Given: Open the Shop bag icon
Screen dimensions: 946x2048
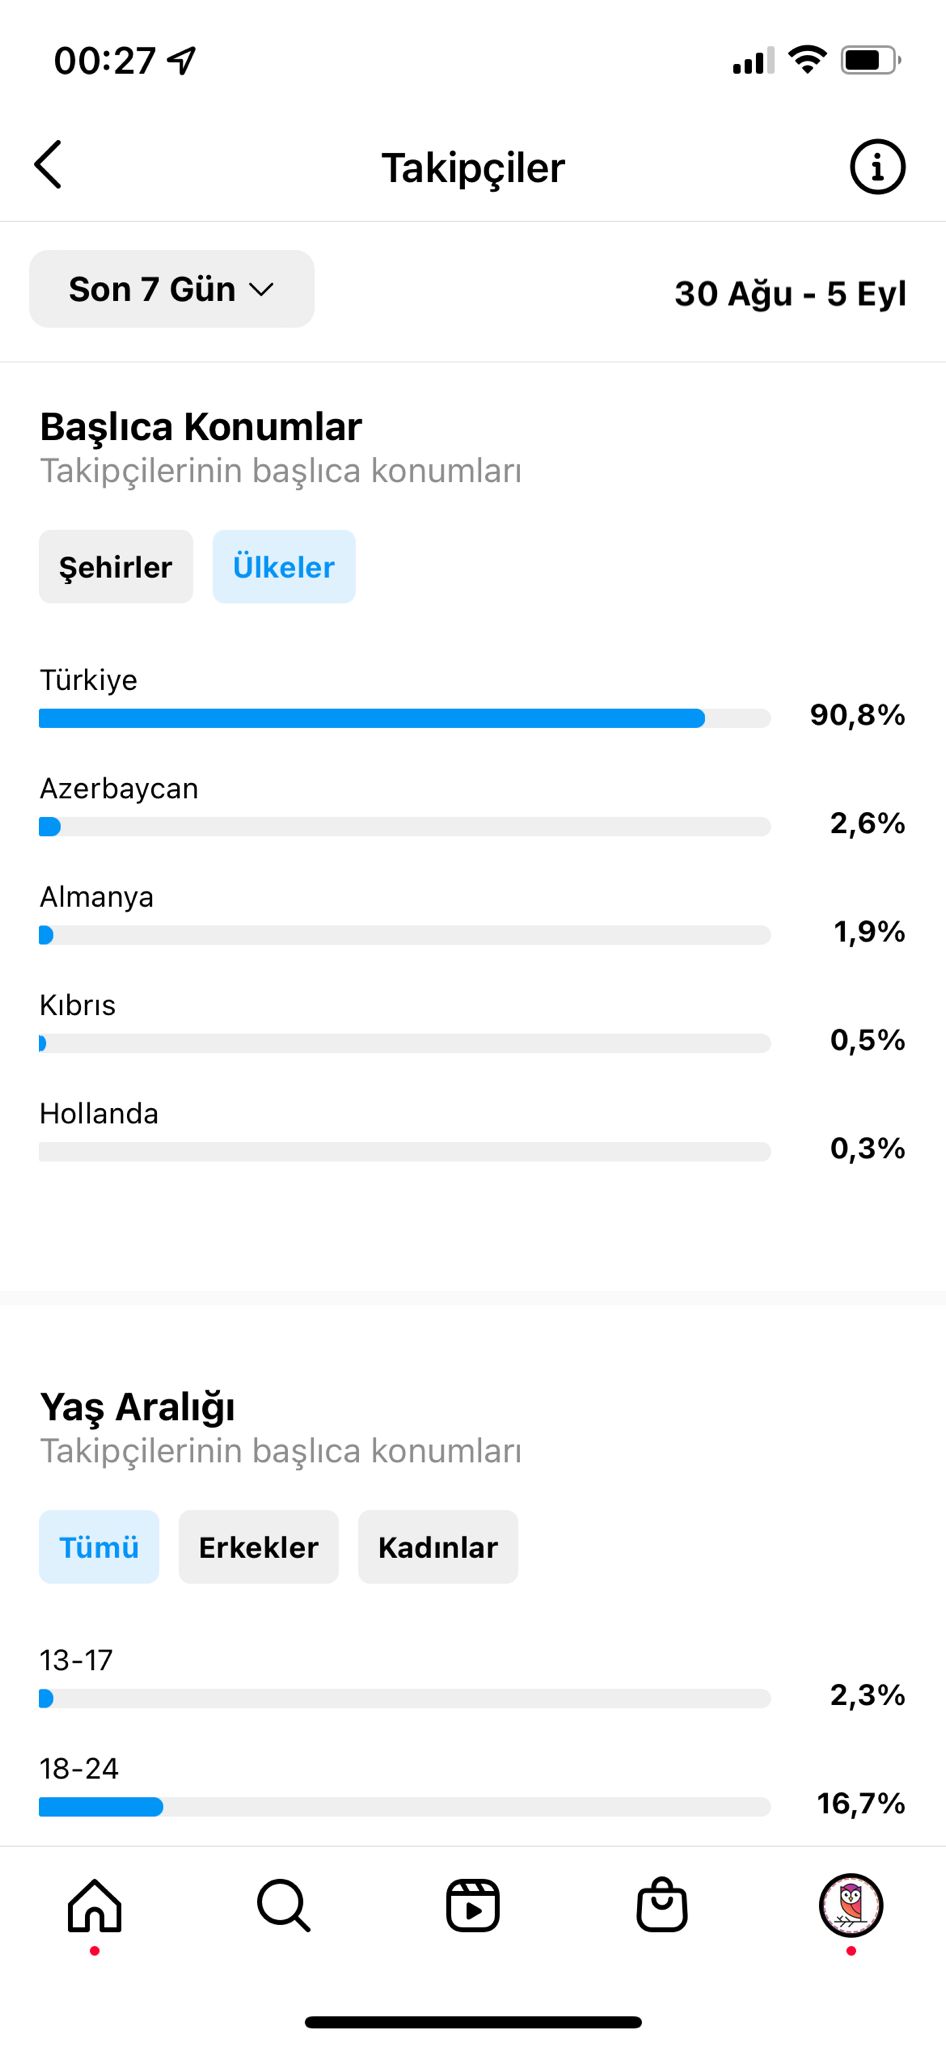Looking at the screenshot, I should click(662, 1904).
